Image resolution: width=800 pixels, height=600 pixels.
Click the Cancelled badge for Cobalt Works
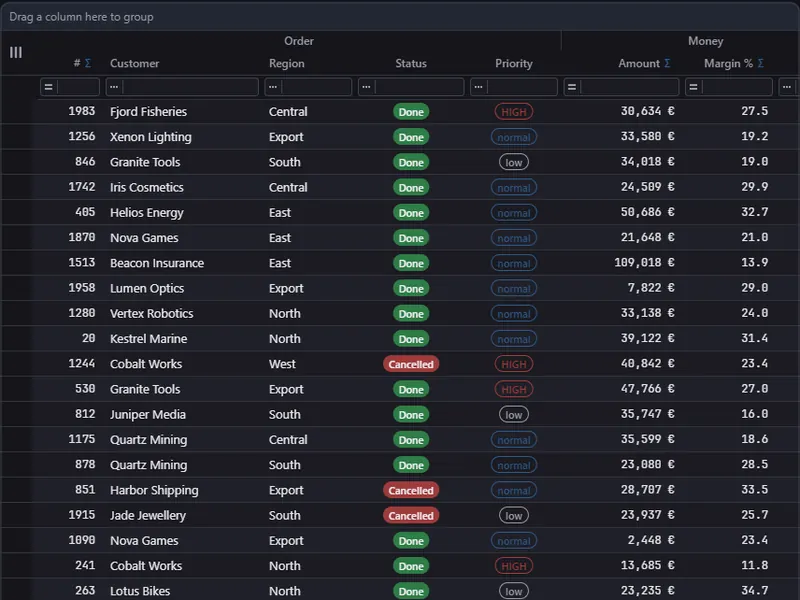411,364
